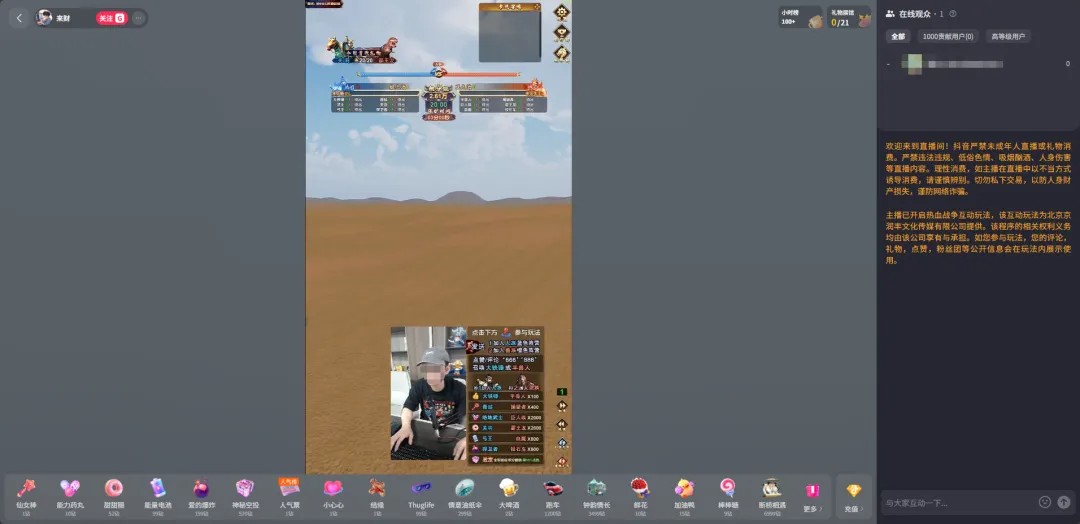The height and width of the screenshot is (524, 1080).
Task: Type in the 与大家互动一下 chat field
Action: click(955, 502)
